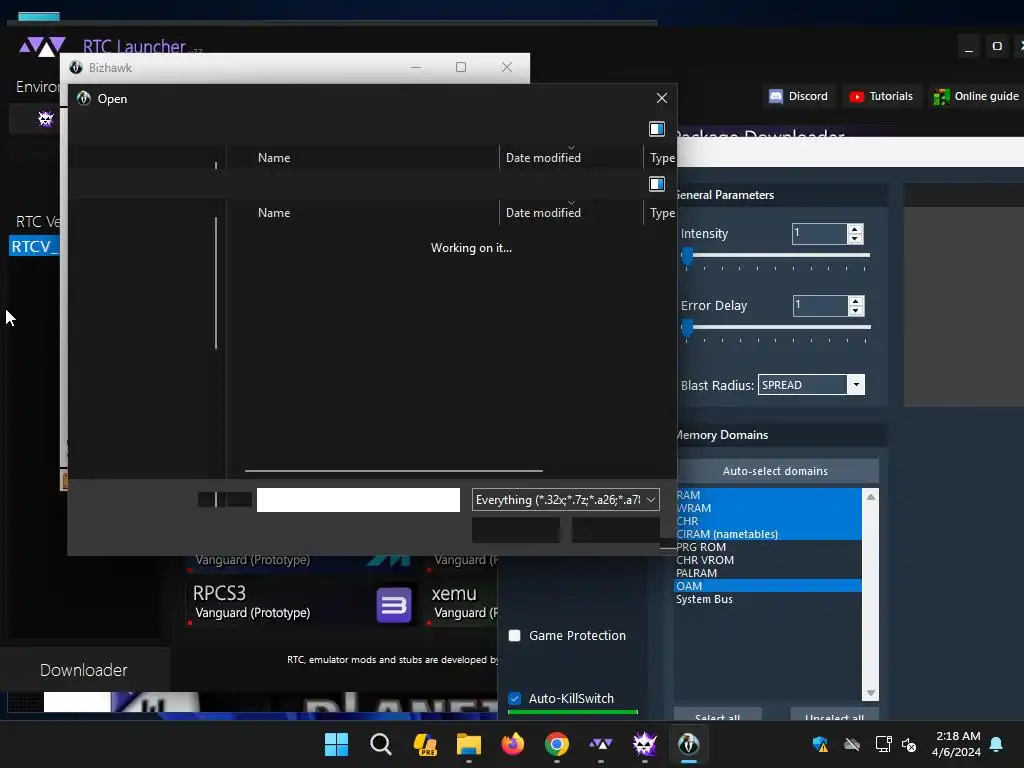The image size is (1024, 768).
Task: Click the Discord logo icon
Action: (x=776, y=97)
